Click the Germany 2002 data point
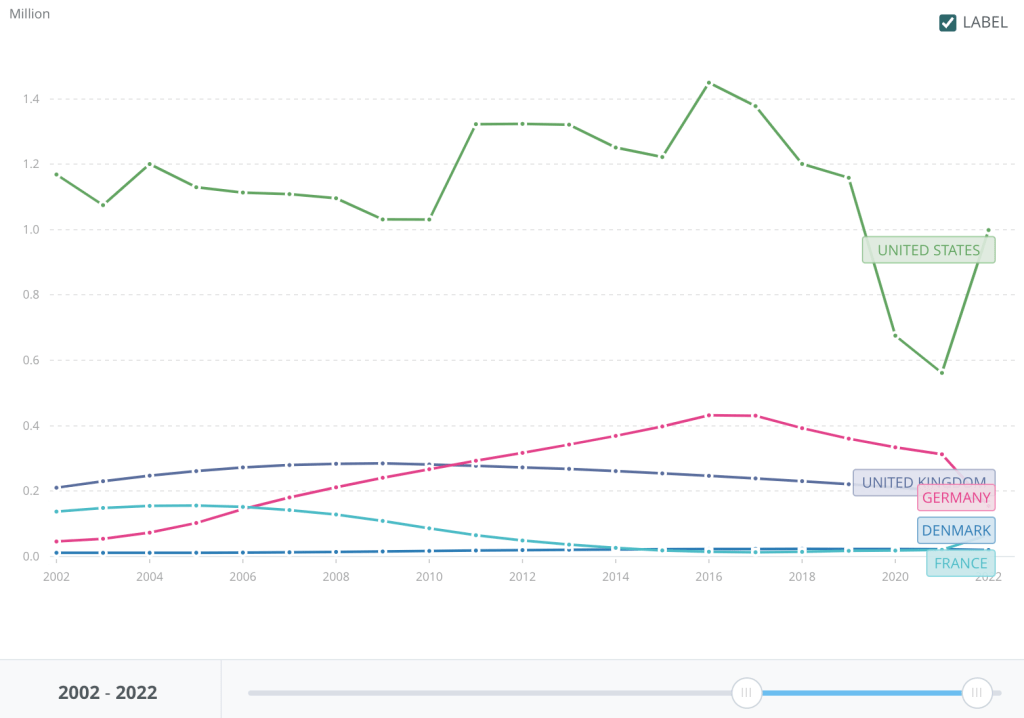 (57, 542)
